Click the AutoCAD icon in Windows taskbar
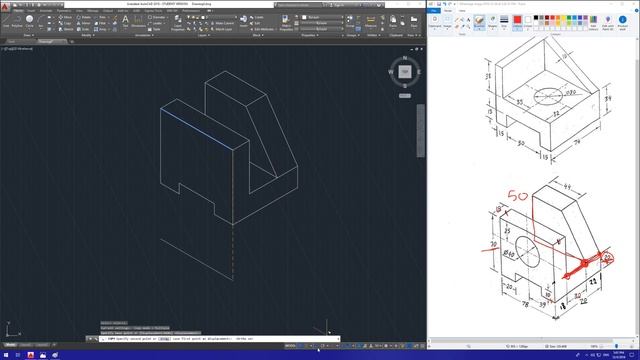Screen dimensions: 640x360 tap(30, 355)
